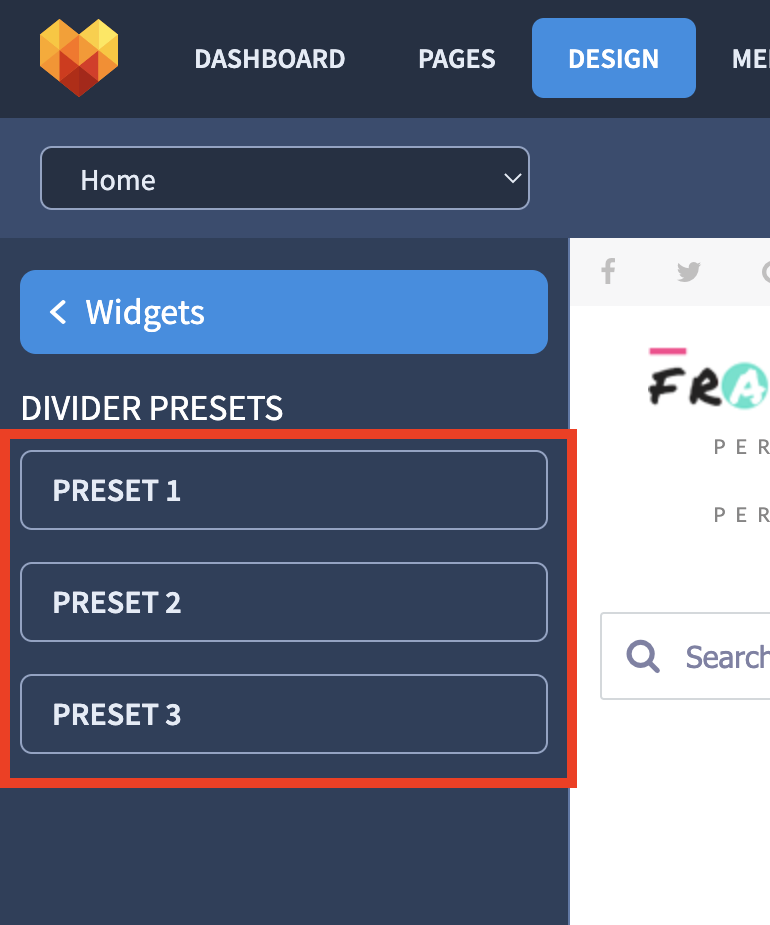The image size is (770, 925).
Task: Click the Home dropdown chevron arrow
Action: point(512,178)
